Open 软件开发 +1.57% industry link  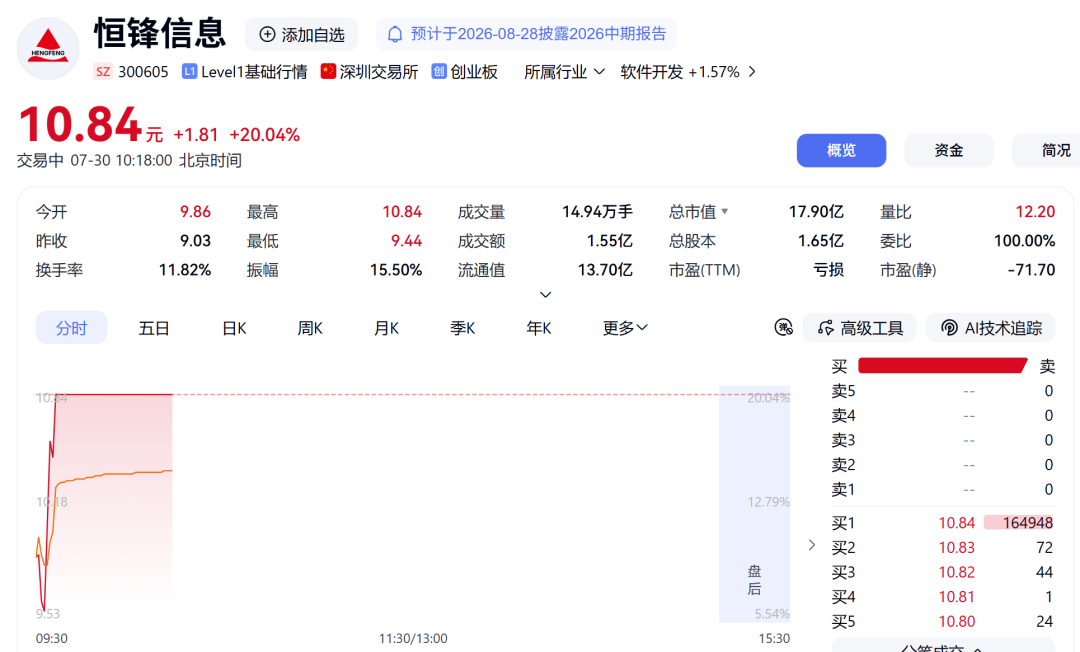(x=680, y=72)
